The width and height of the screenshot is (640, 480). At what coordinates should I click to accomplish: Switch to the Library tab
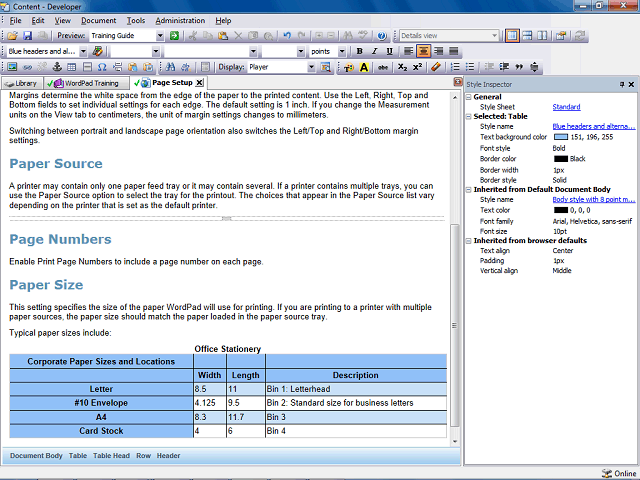pyautogui.click(x=22, y=83)
